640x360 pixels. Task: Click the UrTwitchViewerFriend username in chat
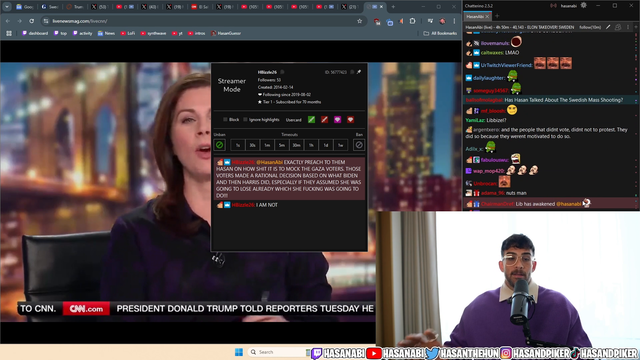pos(506,65)
